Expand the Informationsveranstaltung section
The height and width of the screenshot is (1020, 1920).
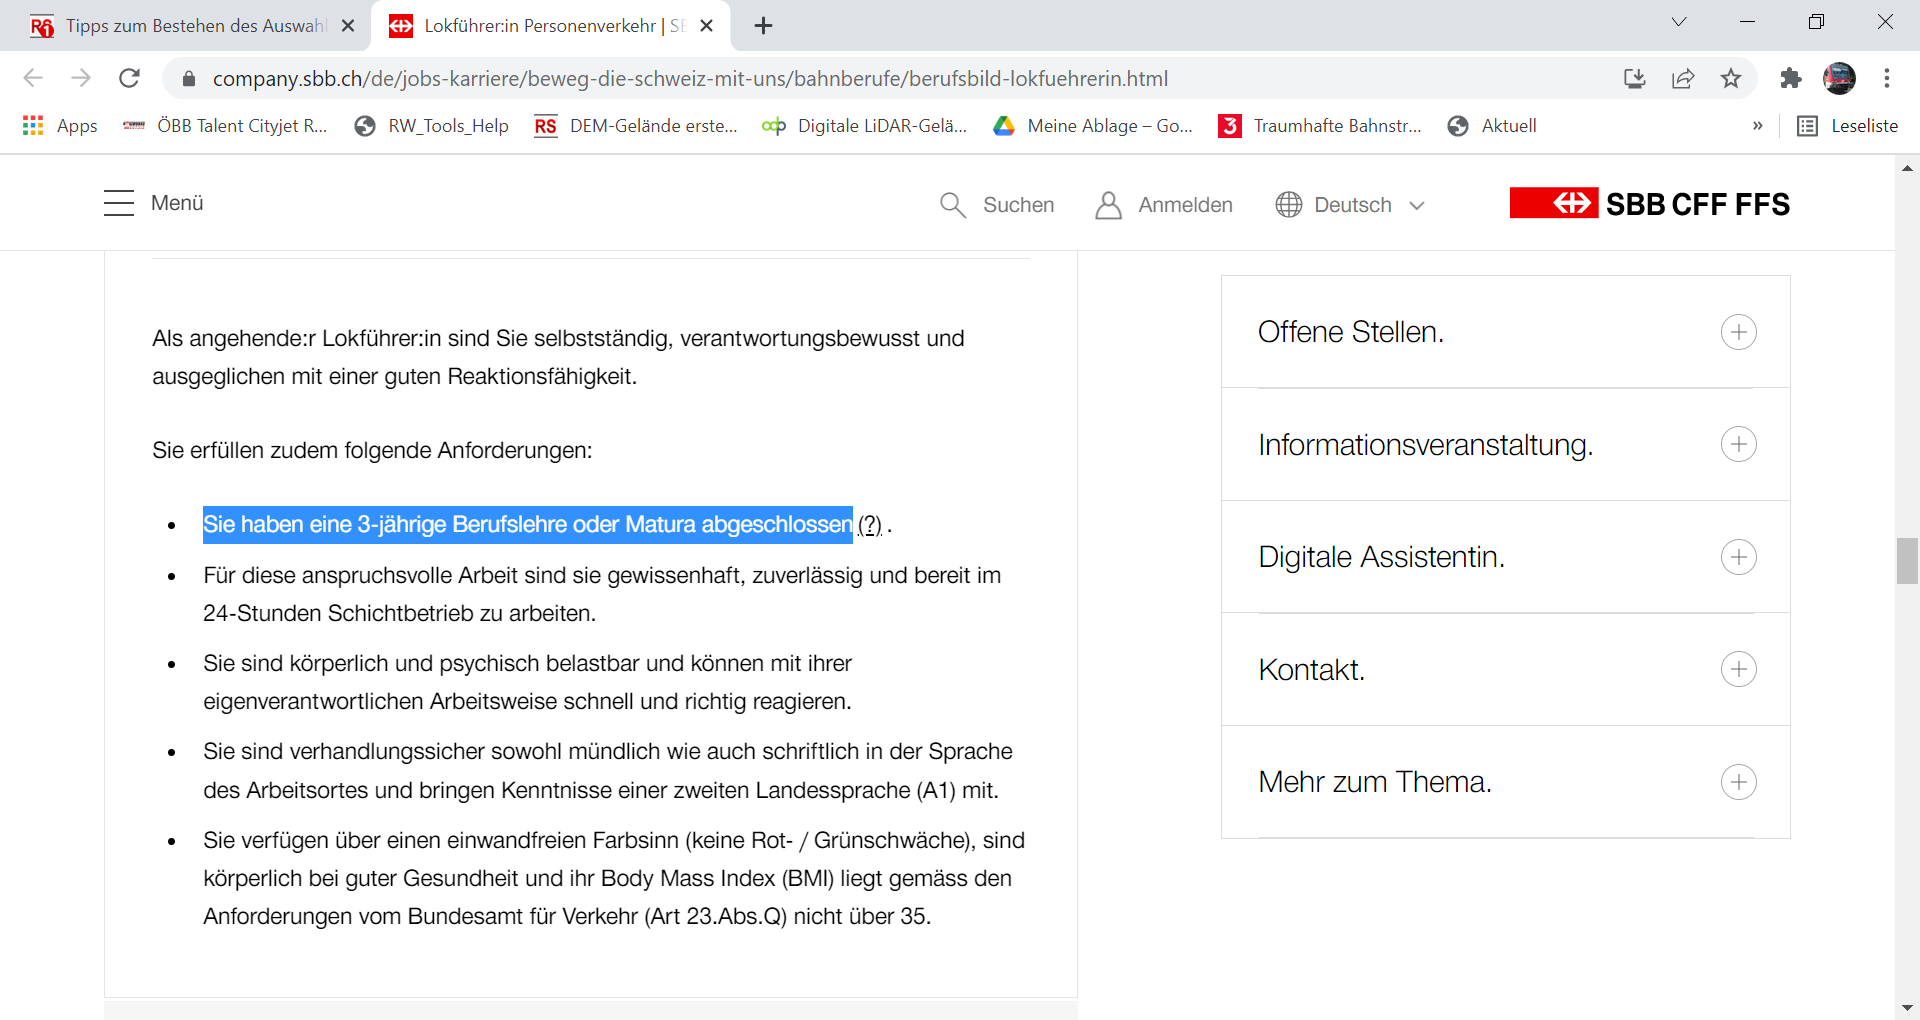click(x=1738, y=444)
